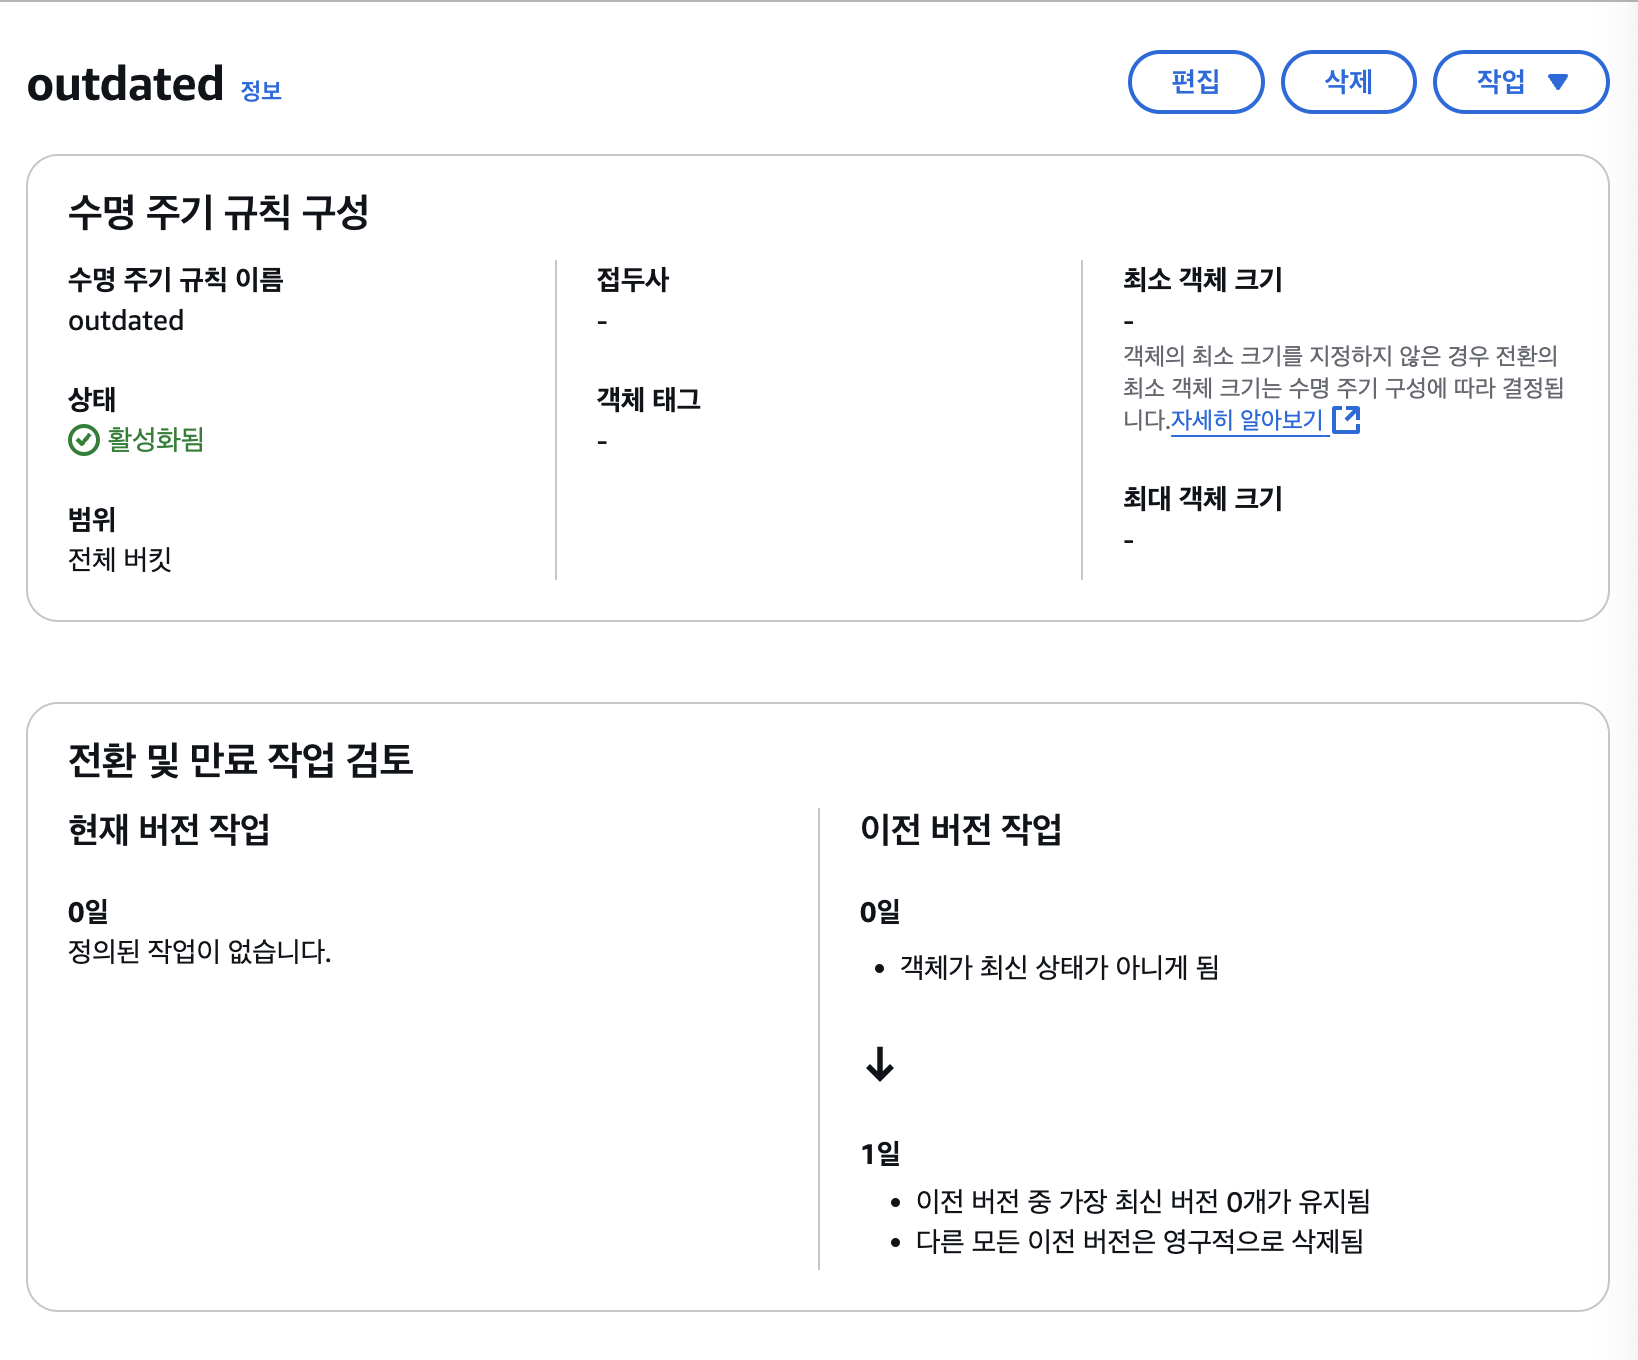
Task: Click the large outdated page title
Action: point(125,84)
